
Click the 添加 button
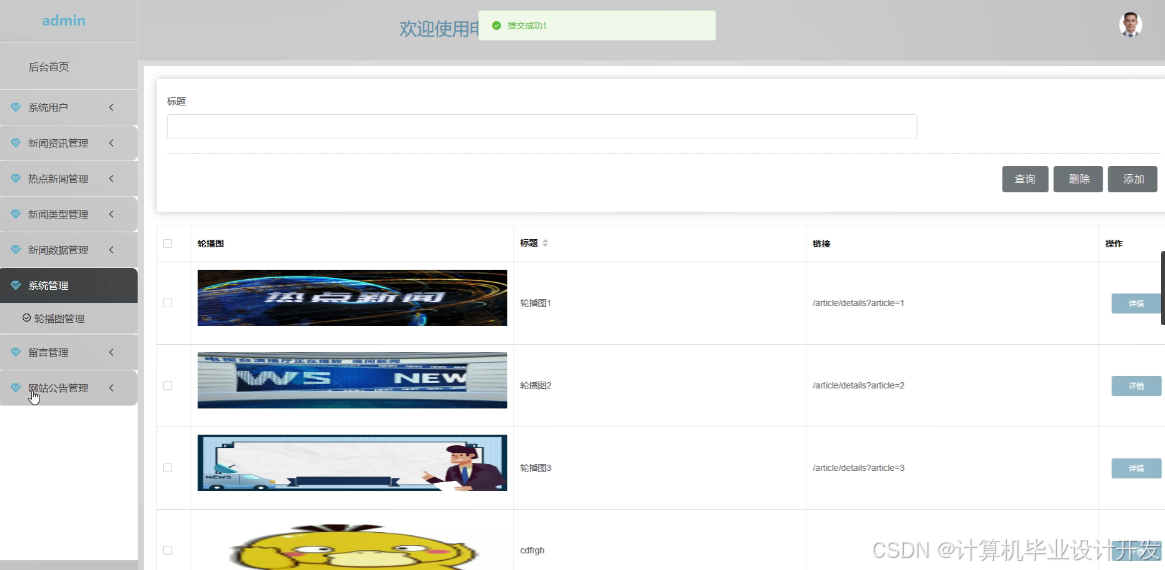[x=1132, y=179]
